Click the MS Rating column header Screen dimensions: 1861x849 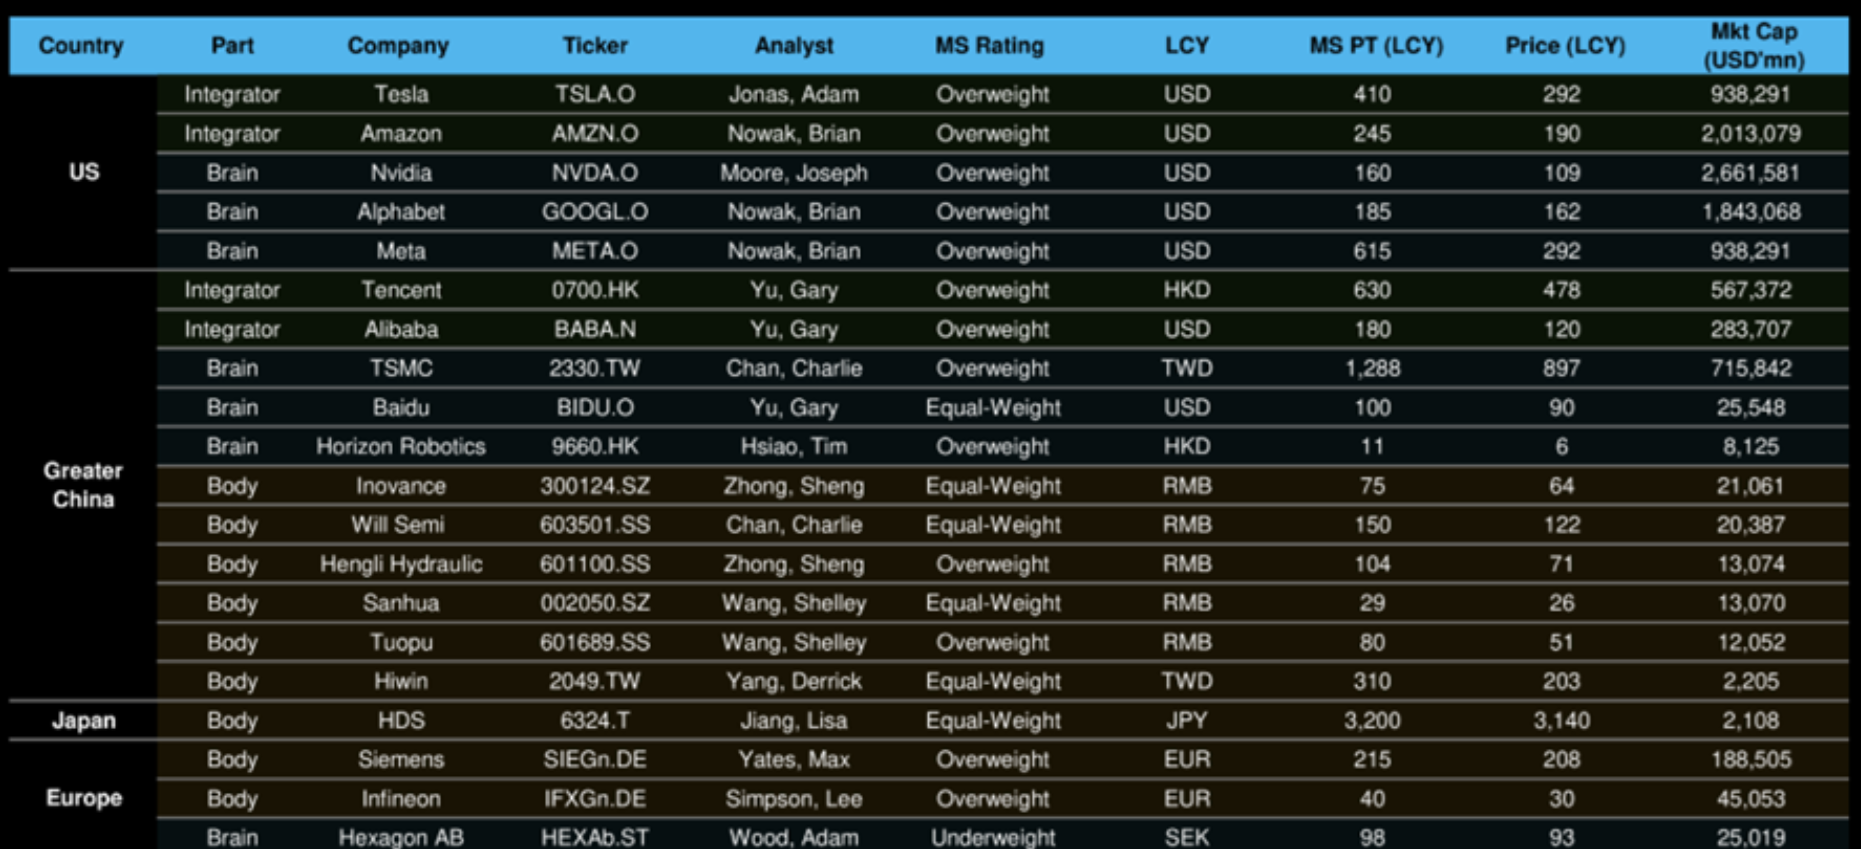click(989, 46)
